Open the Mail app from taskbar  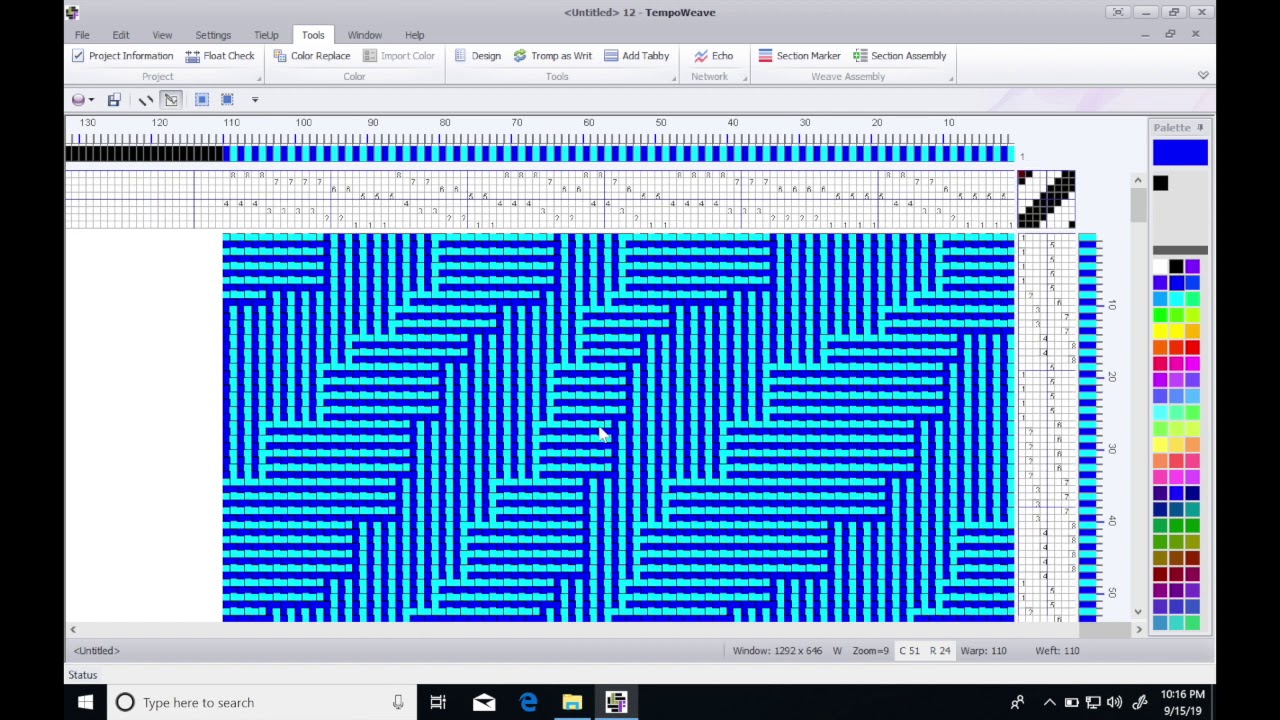click(x=484, y=702)
